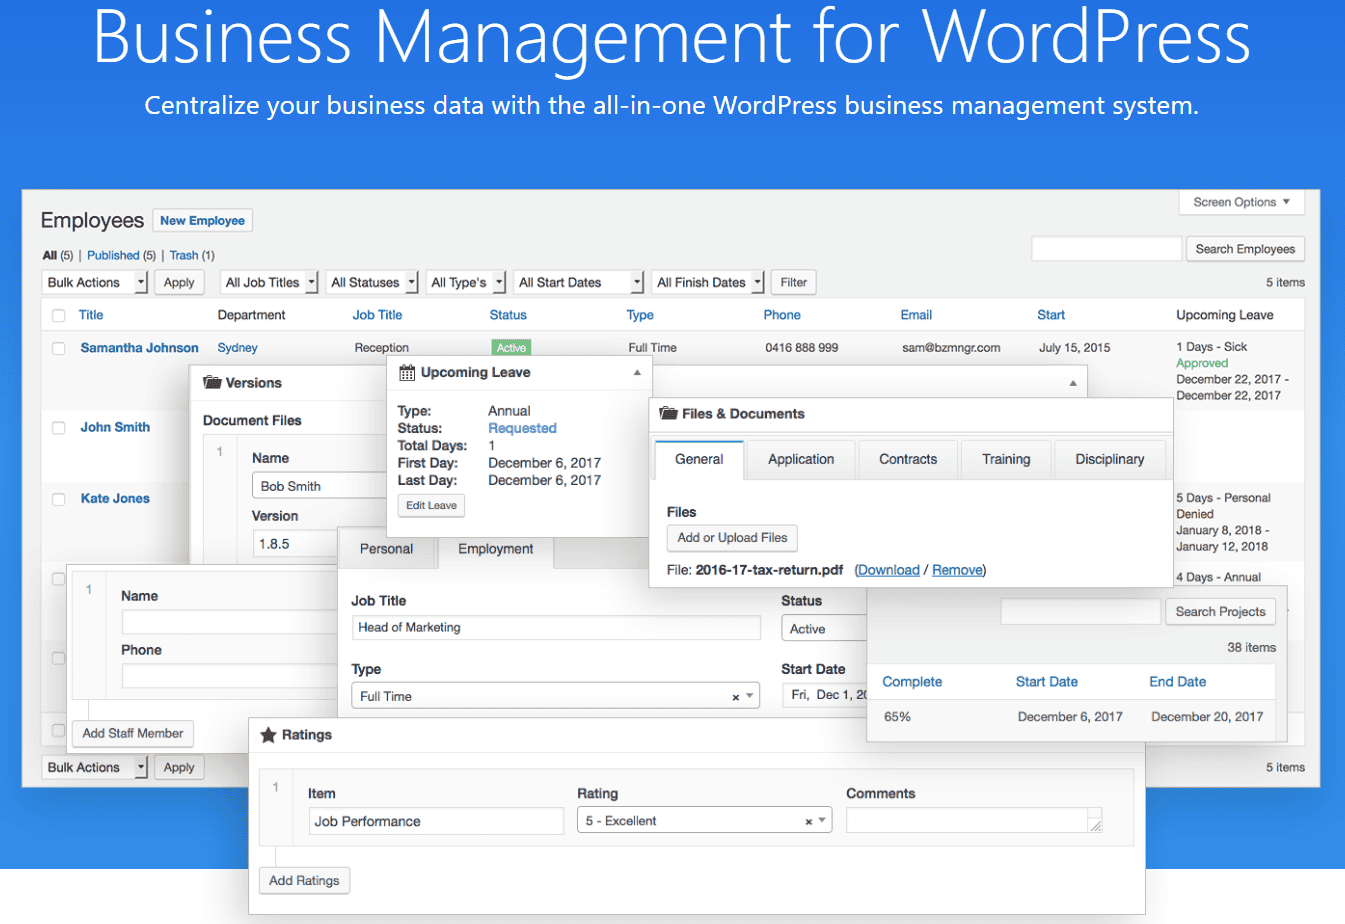Click the Versions folder icon
Screen dimensions: 1345x924
[212, 382]
